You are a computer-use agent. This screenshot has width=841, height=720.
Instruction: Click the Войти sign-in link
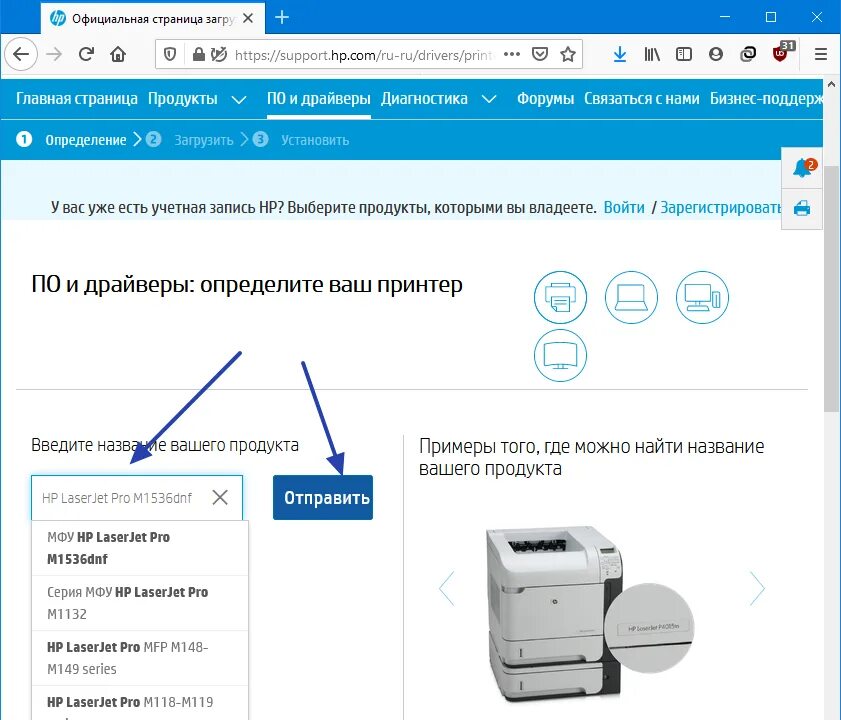(624, 208)
